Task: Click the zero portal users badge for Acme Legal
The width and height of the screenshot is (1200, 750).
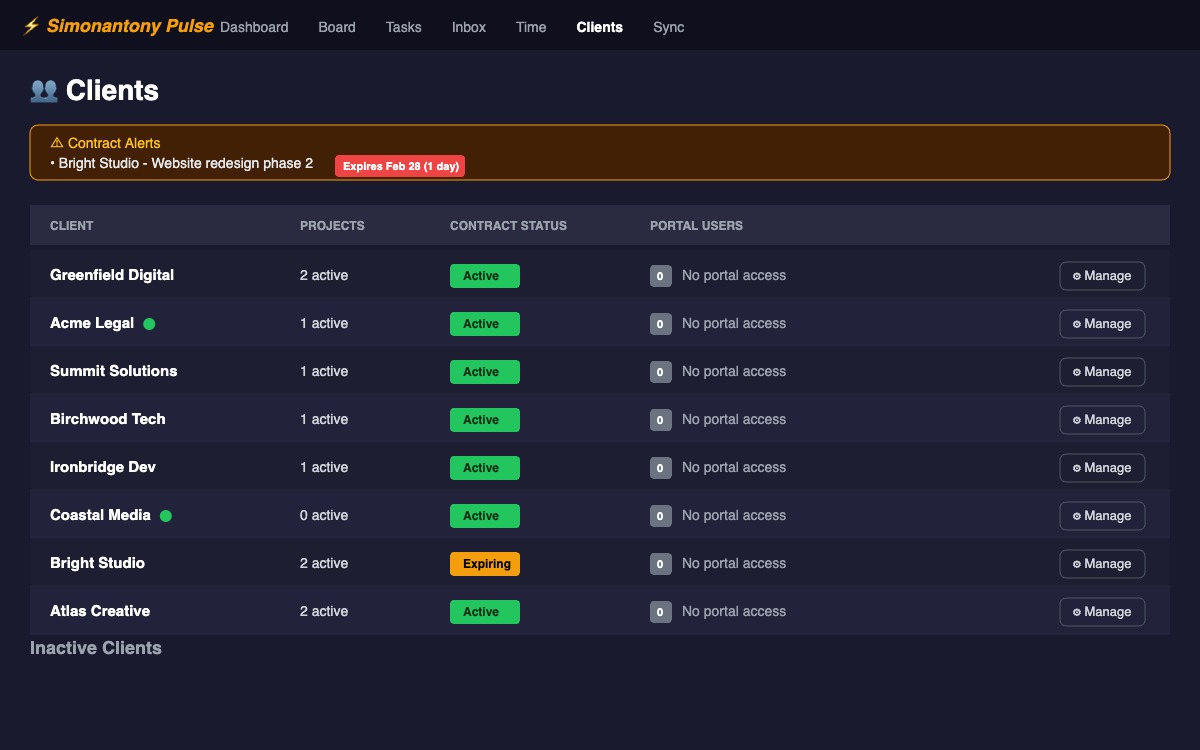Action: [x=660, y=323]
